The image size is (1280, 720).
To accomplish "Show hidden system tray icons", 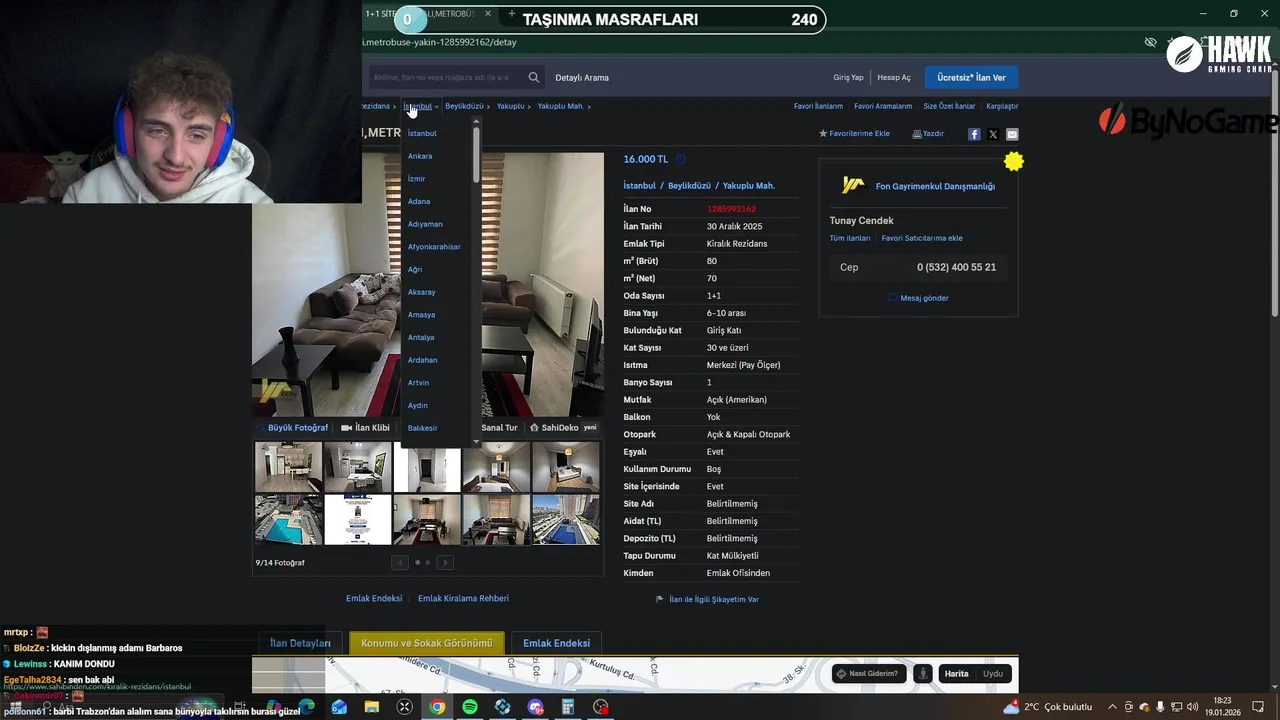I will (1112, 707).
